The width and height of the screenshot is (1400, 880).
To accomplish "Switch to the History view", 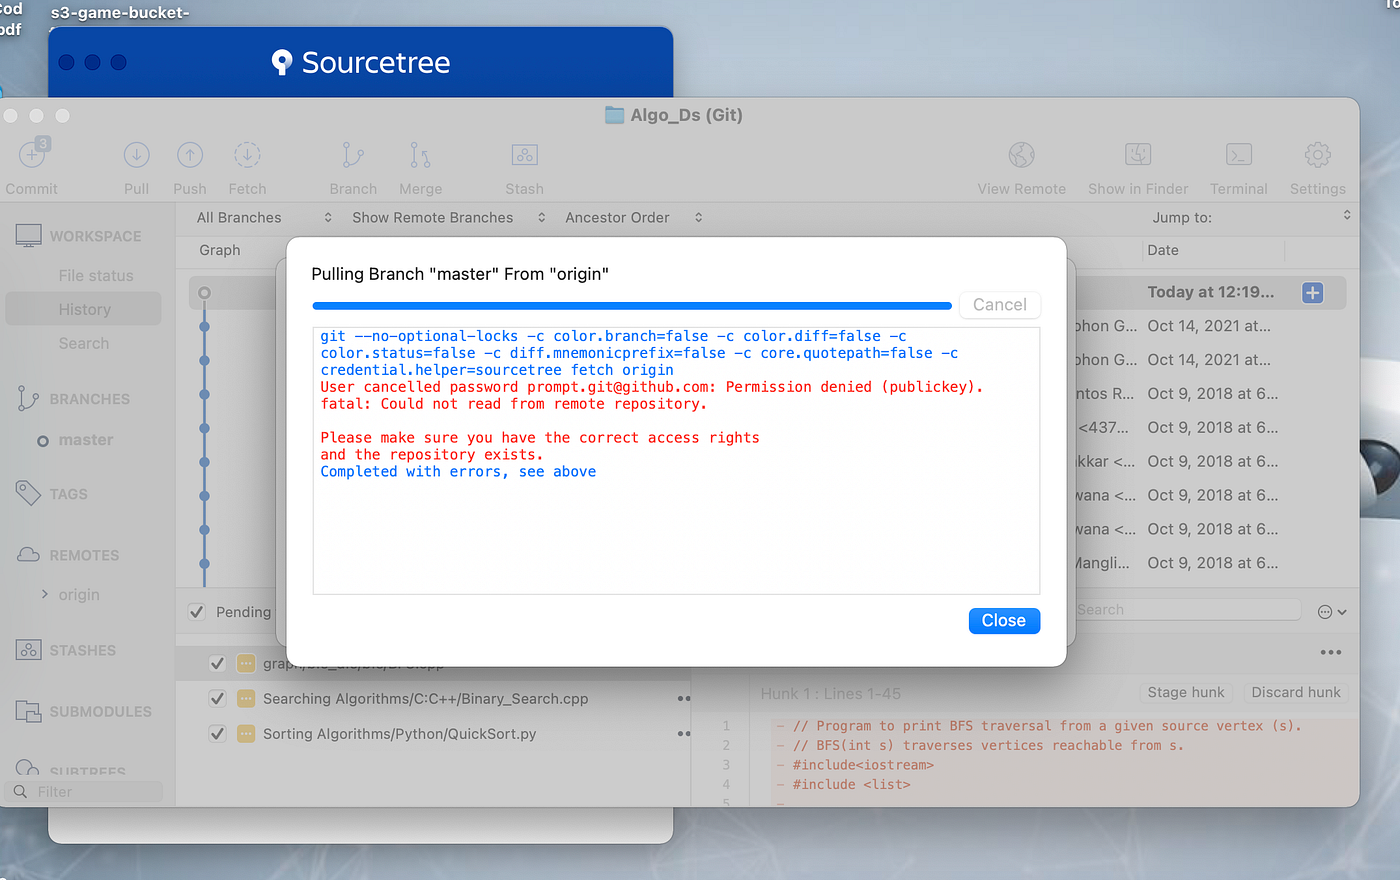I will [x=83, y=308].
